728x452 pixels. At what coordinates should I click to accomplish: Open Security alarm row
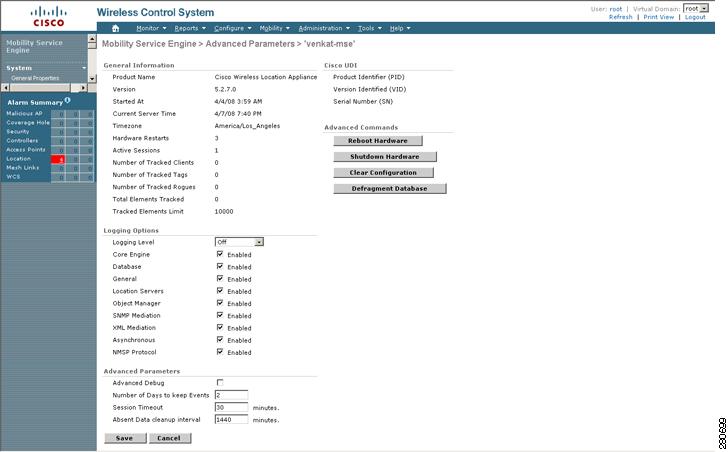[x=18, y=132]
